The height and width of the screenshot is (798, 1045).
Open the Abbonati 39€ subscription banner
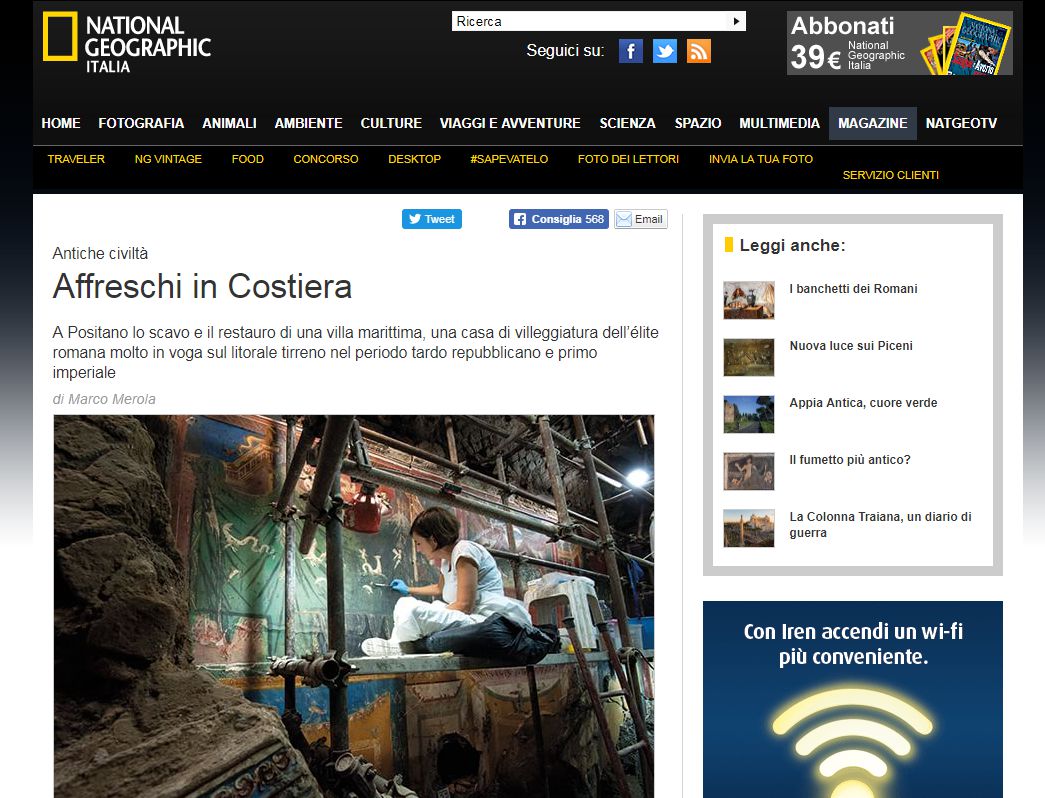[x=900, y=43]
